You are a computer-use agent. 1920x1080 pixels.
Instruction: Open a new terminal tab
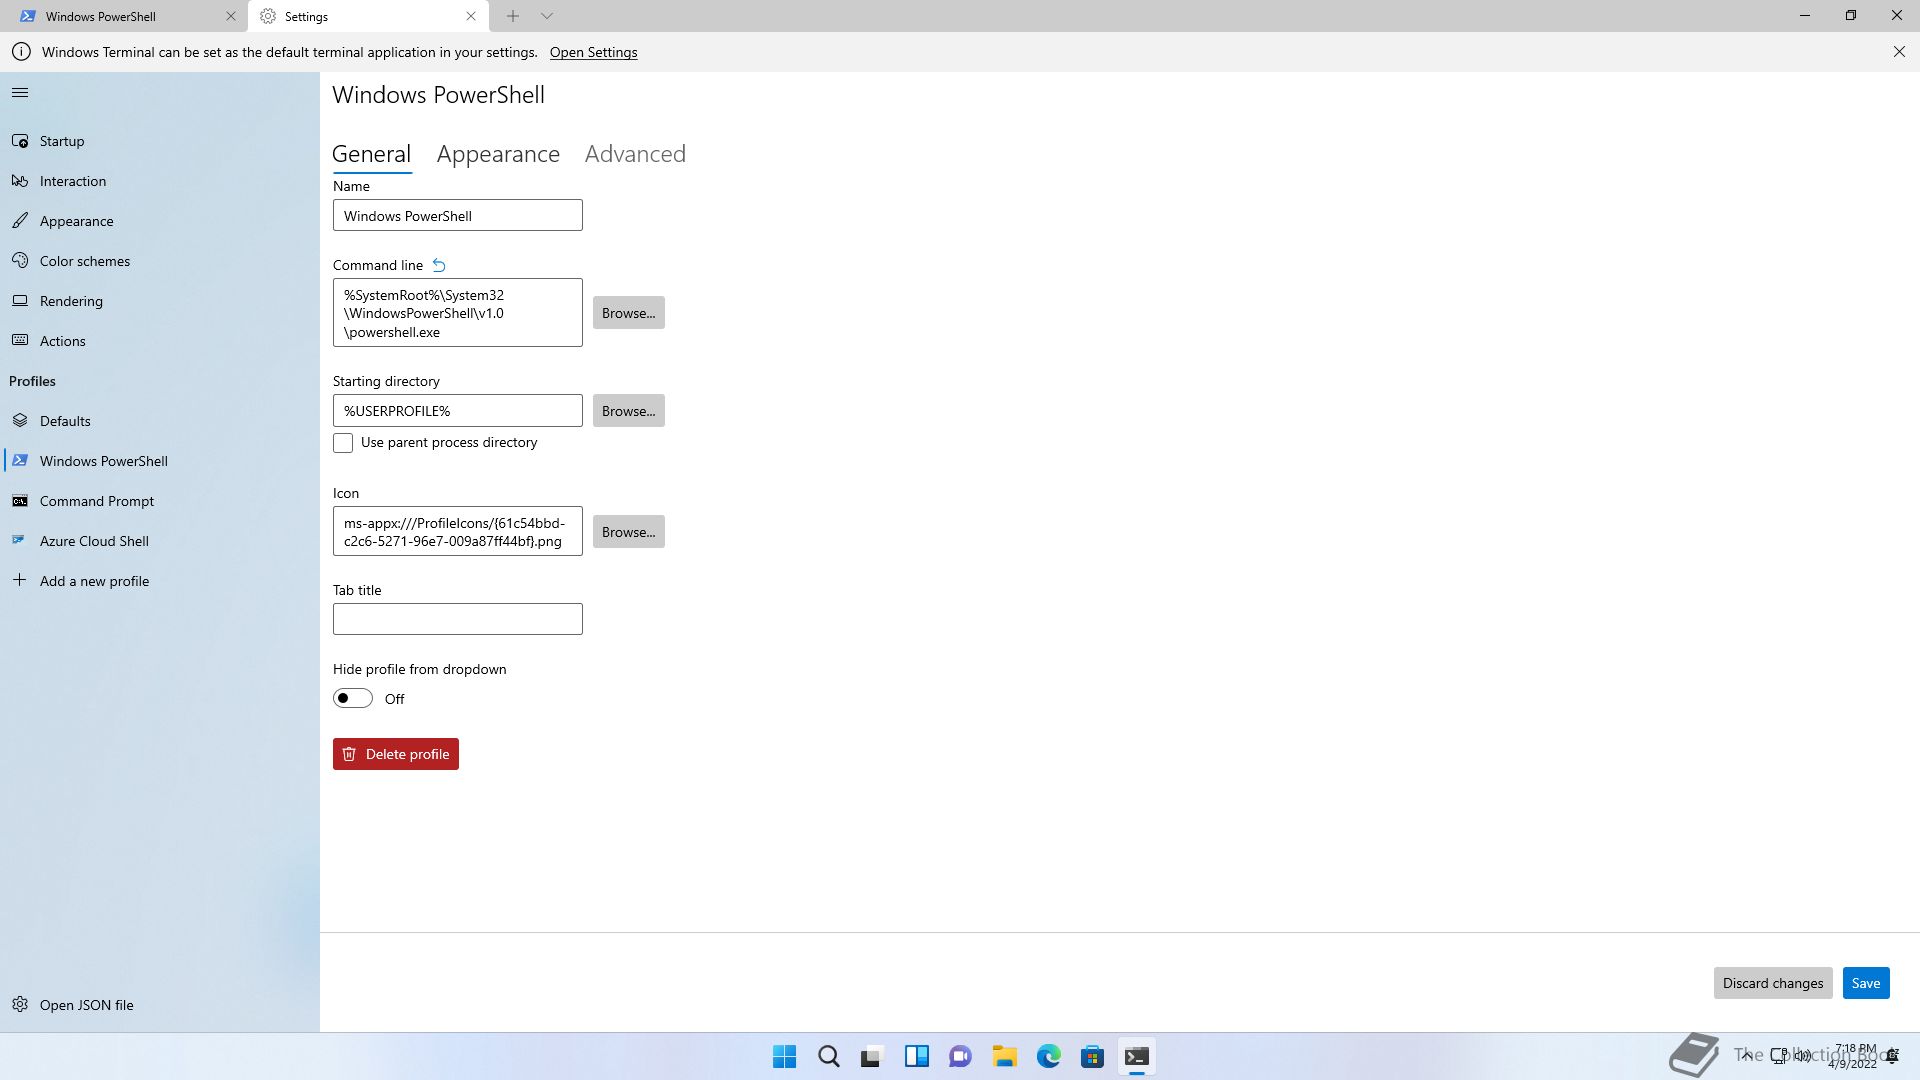512,16
